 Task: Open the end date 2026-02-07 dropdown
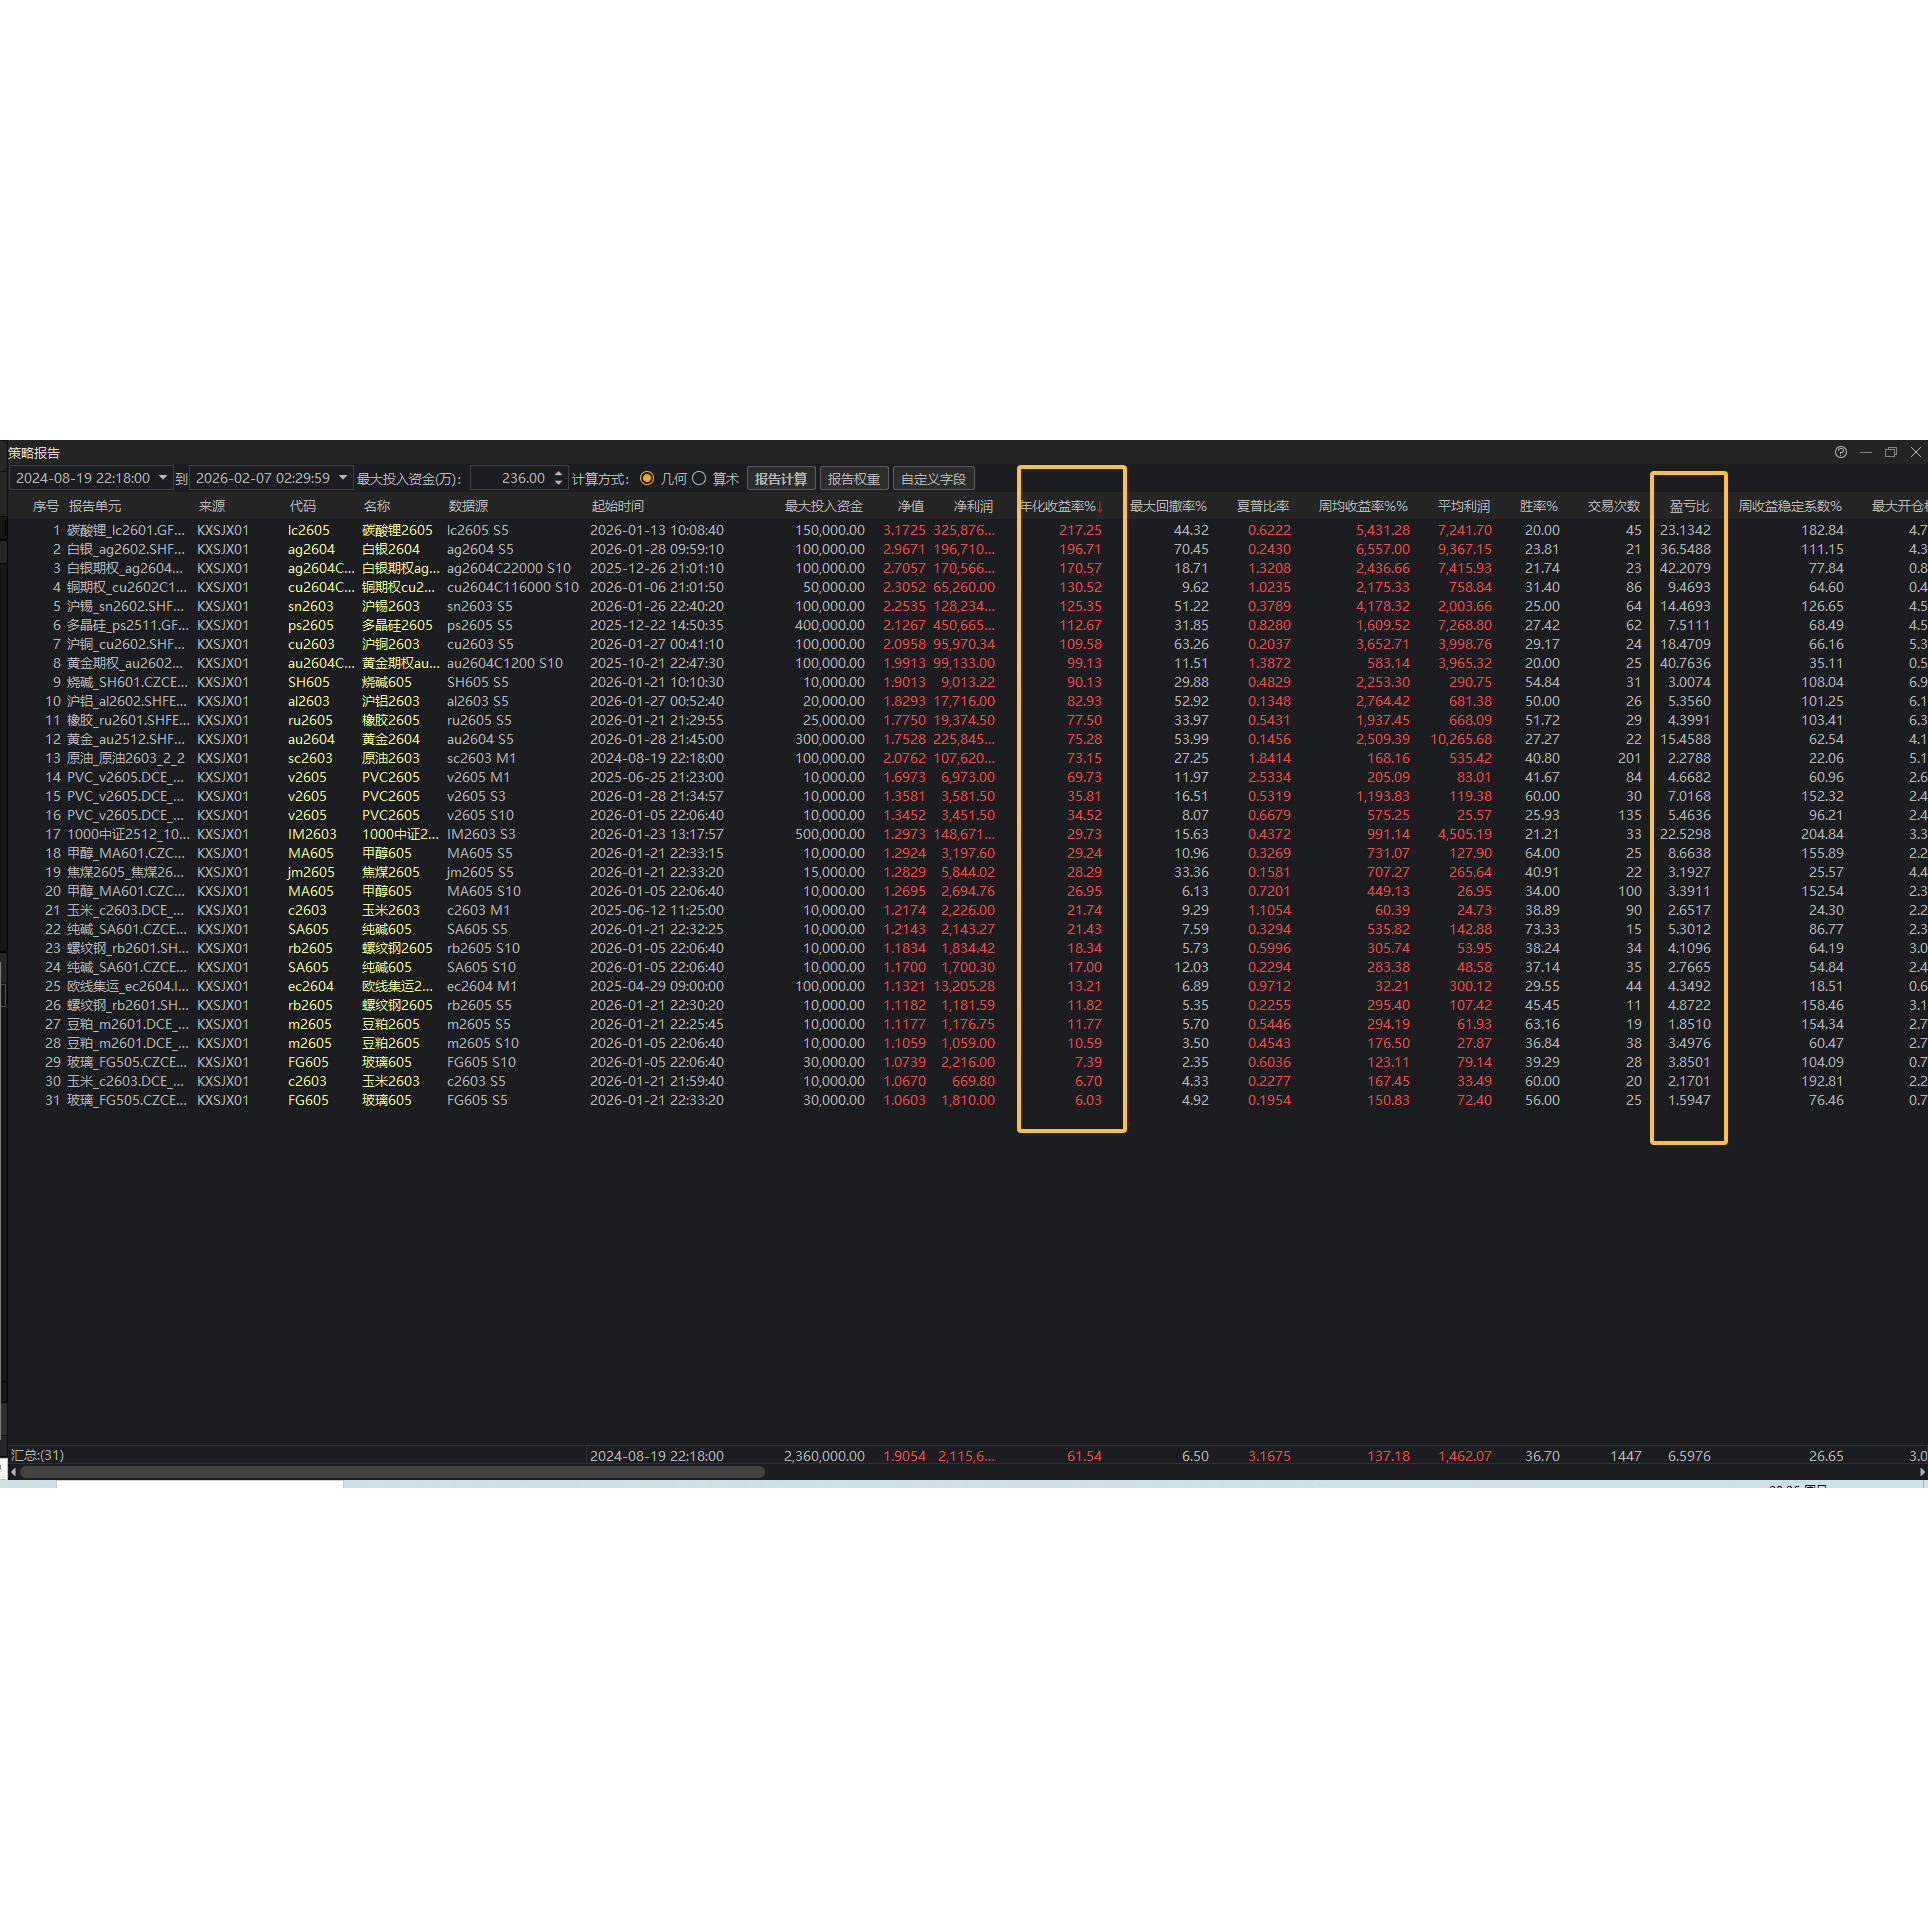pyautogui.click(x=342, y=478)
